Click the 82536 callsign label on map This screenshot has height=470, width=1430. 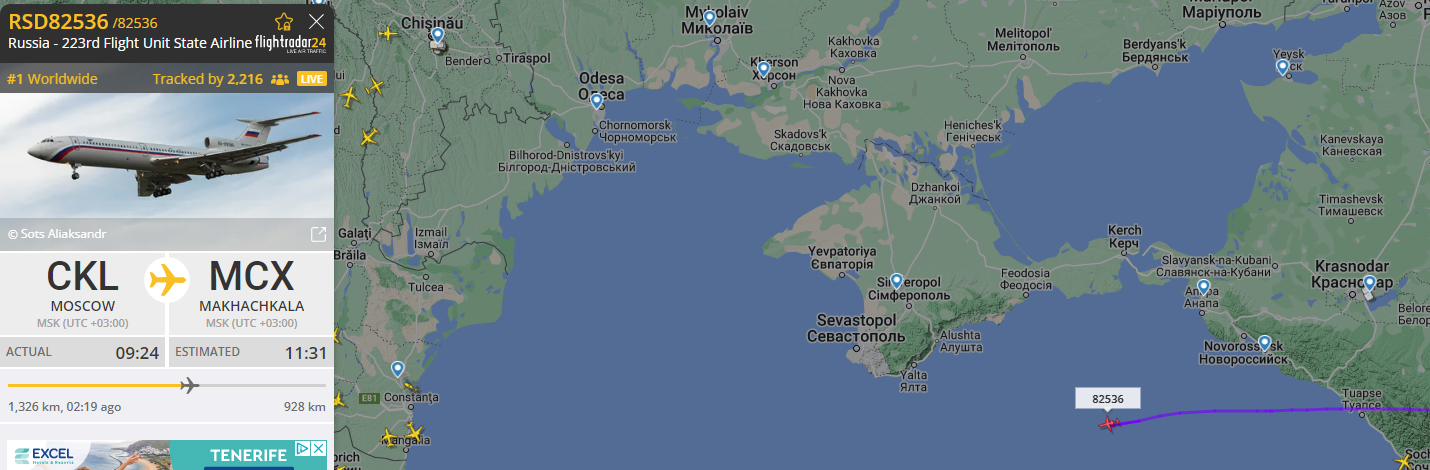click(x=1108, y=398)
